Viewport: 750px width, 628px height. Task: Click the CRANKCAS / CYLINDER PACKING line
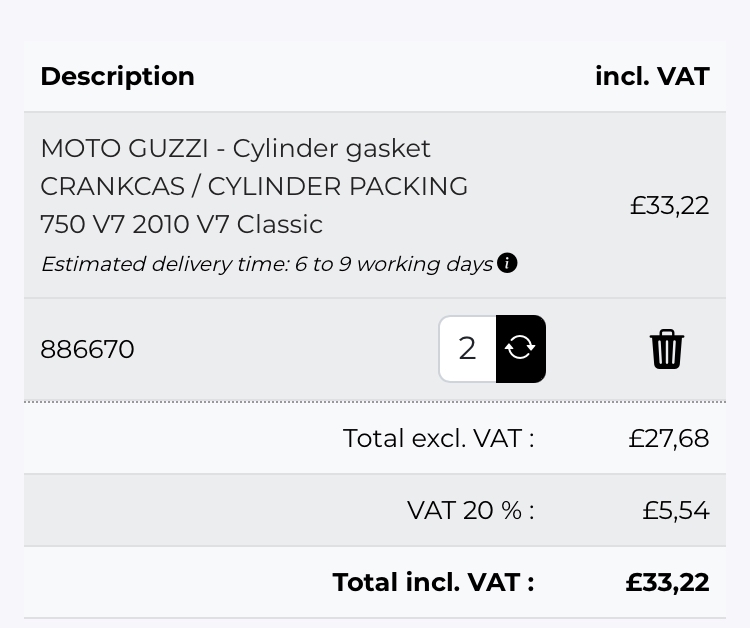[254, 186]
